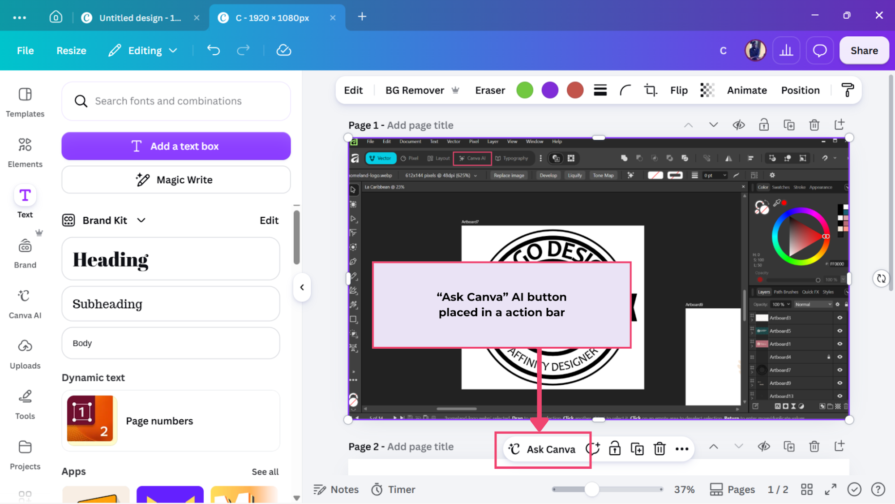Click the Search fonts and combinations field
The width and height of the screenshot is (895, 504).
pos(176,101)
